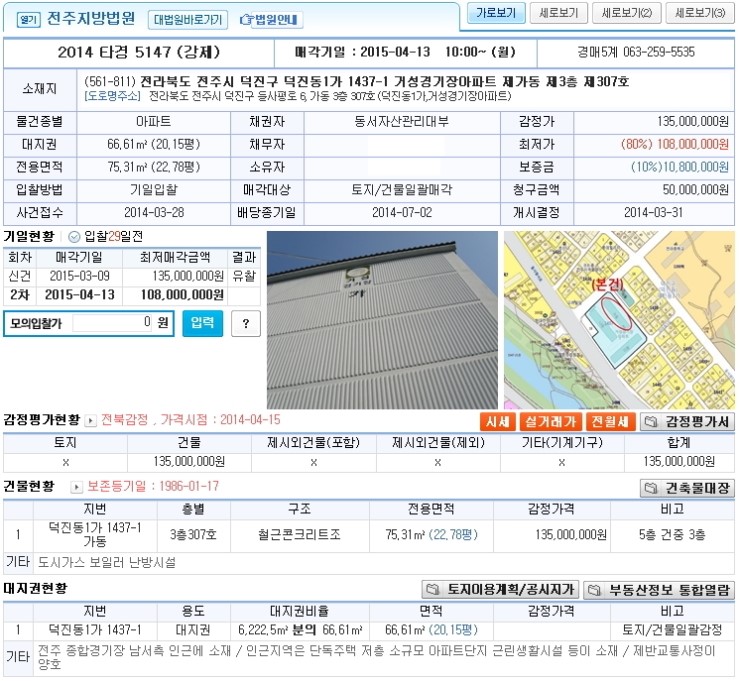Click the 청구금액 value 50,000,000원

pos(696,190)
